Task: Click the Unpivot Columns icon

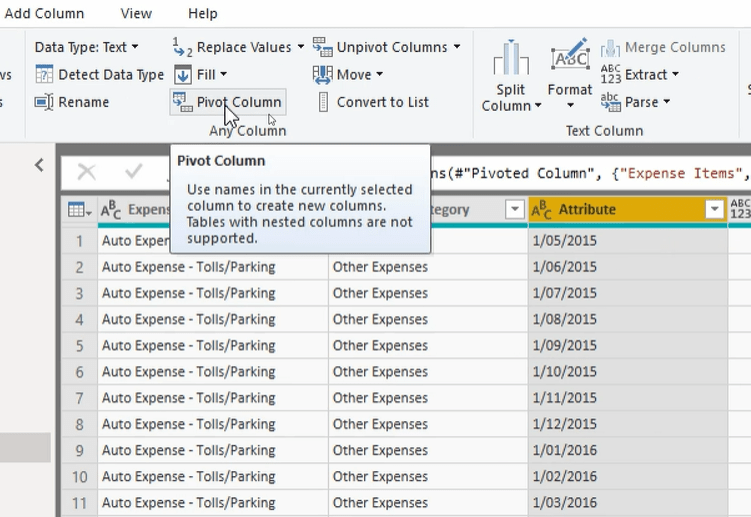Action: click(322, 47)
